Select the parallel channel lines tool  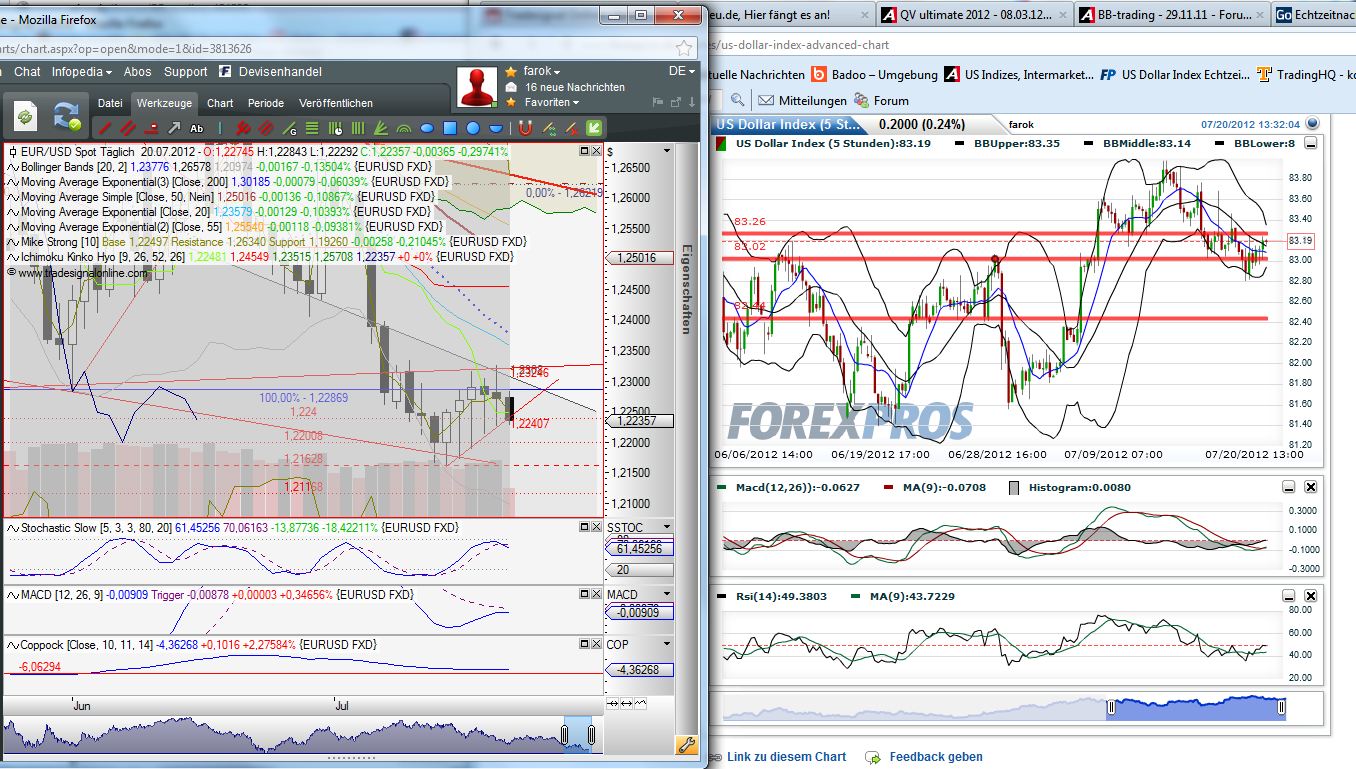(x=128, y=128)
